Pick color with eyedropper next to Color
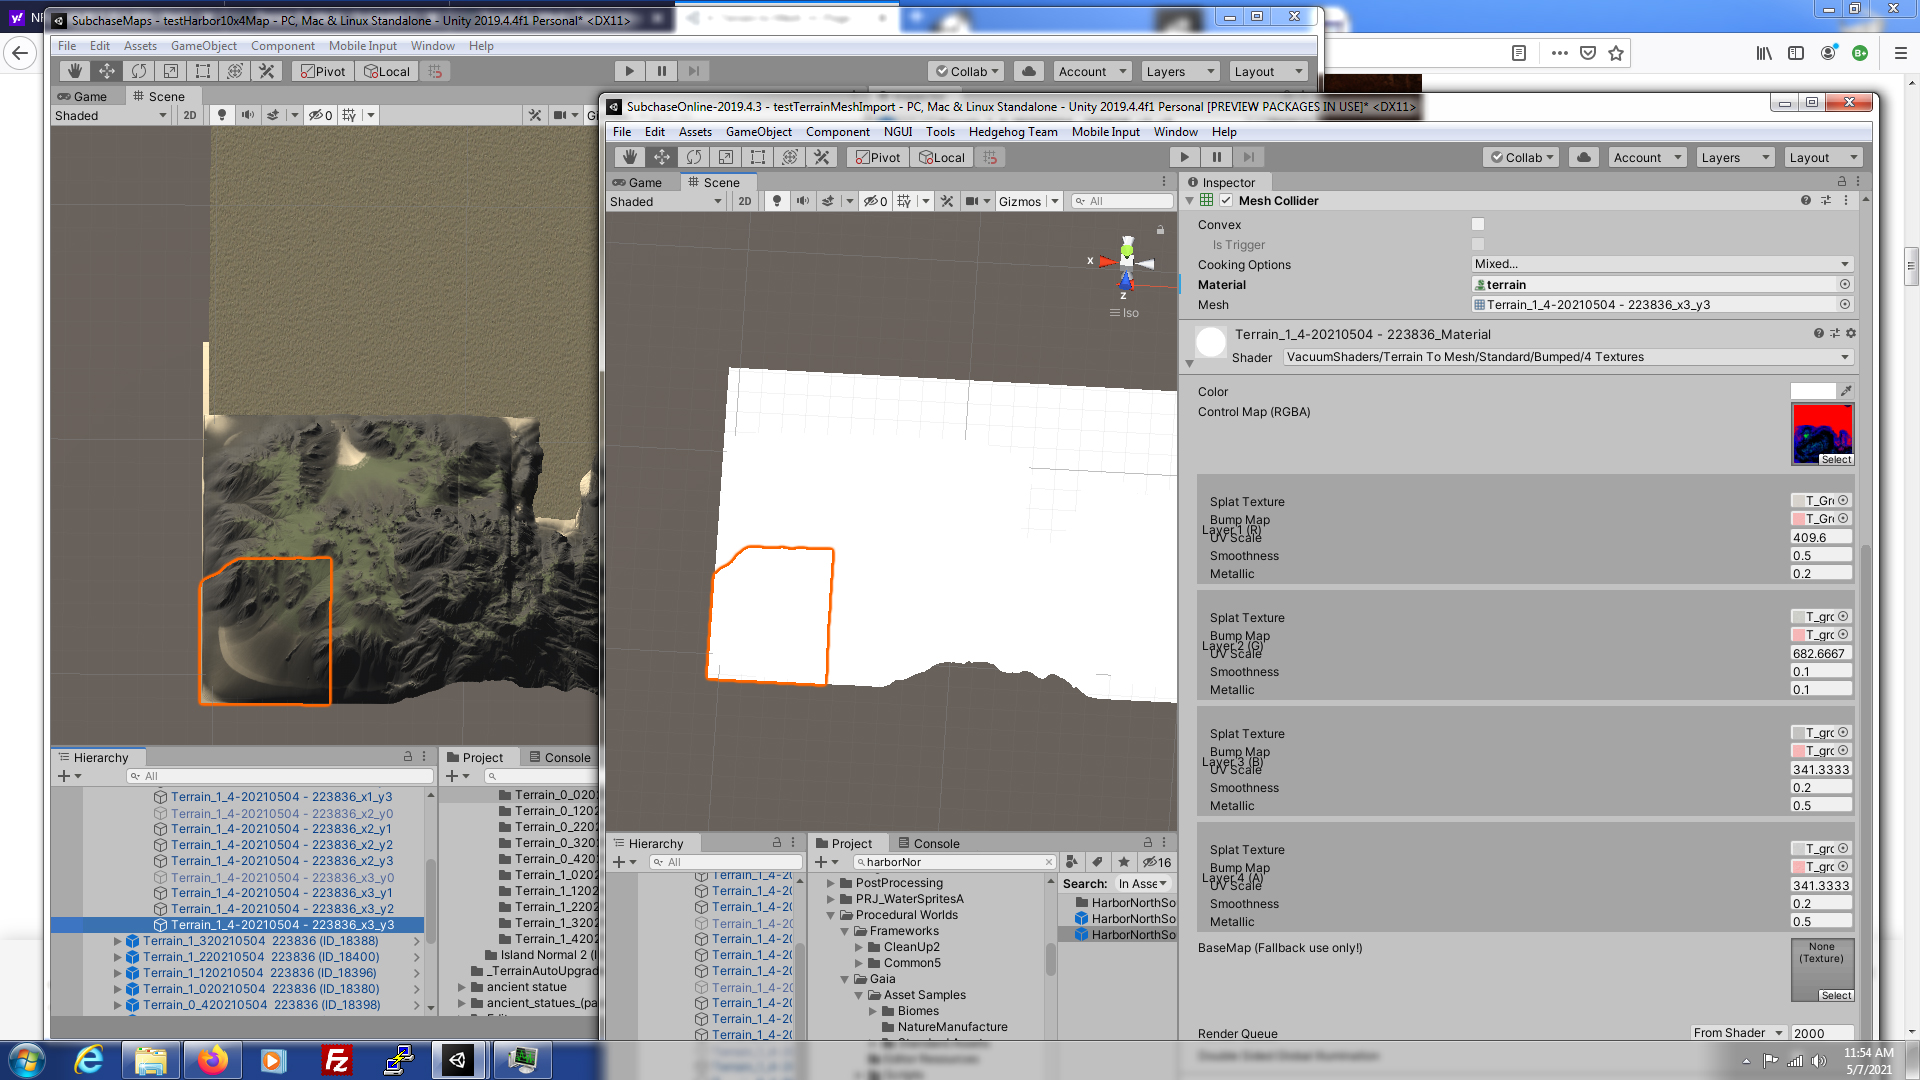Image resolution: width=1920 pixels, height=1080 pixels. (1846, 391)
